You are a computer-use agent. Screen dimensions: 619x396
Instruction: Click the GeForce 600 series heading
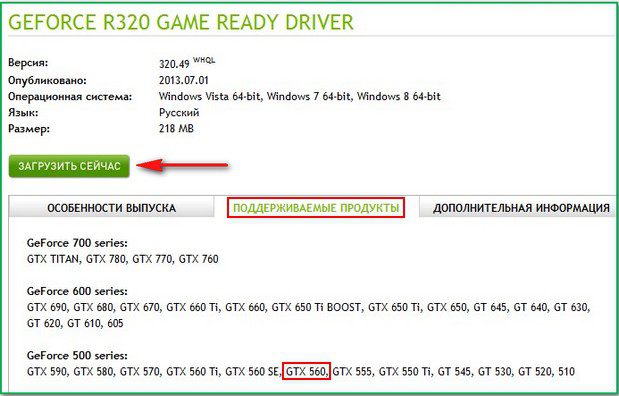pyautogui.click(x=77, y=291)
